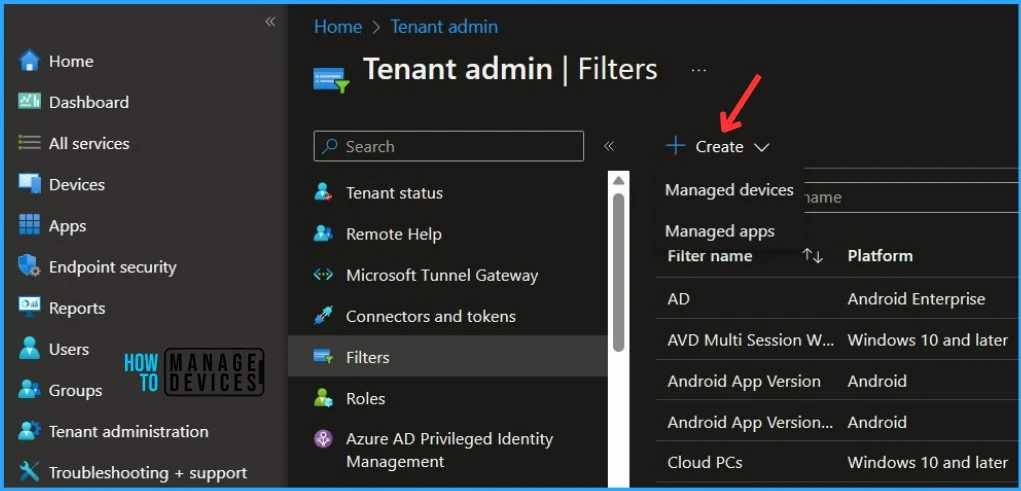Click the Filters header icon beside the title
This screenshot has width=1021, height=491.
(x=332, y=80)
